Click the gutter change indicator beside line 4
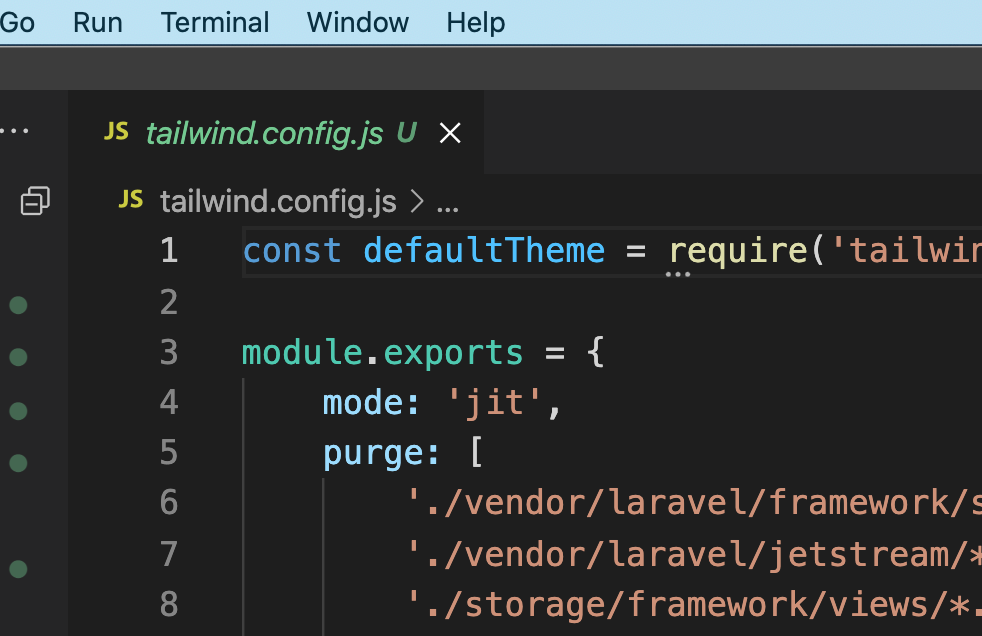The image size is (982, 636). [x=19, y=410]
